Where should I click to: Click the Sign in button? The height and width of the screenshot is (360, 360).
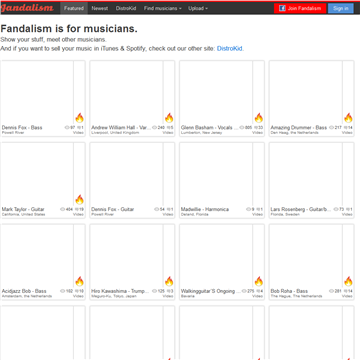point(341,8)
